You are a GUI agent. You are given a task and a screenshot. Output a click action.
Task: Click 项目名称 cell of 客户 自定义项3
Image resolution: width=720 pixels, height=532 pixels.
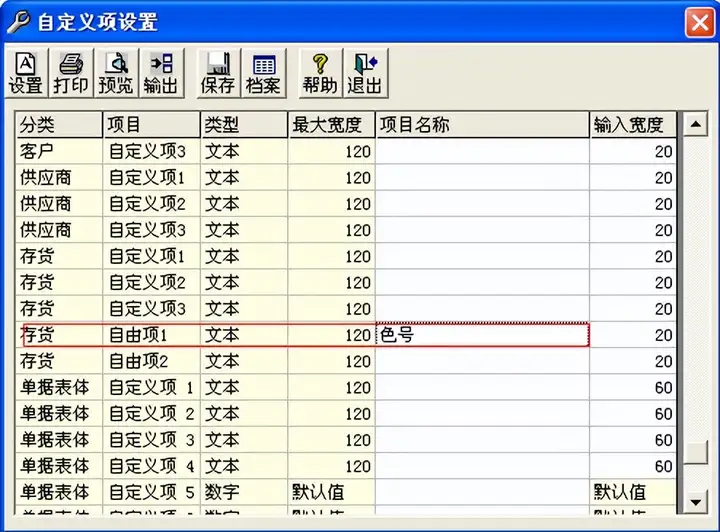[482, 151]
